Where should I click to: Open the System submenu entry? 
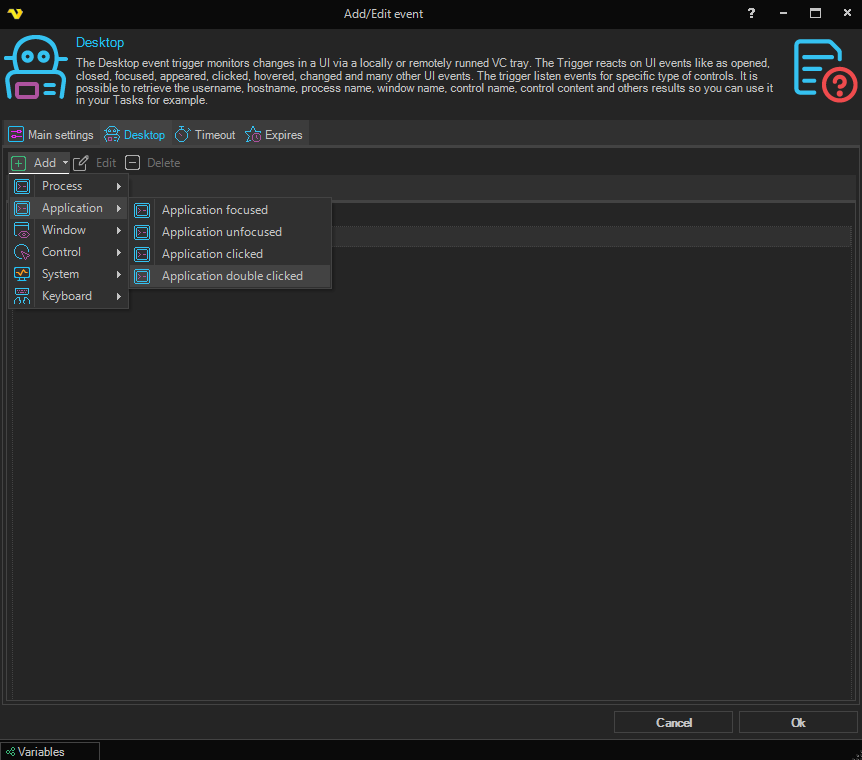pos(69,274)
